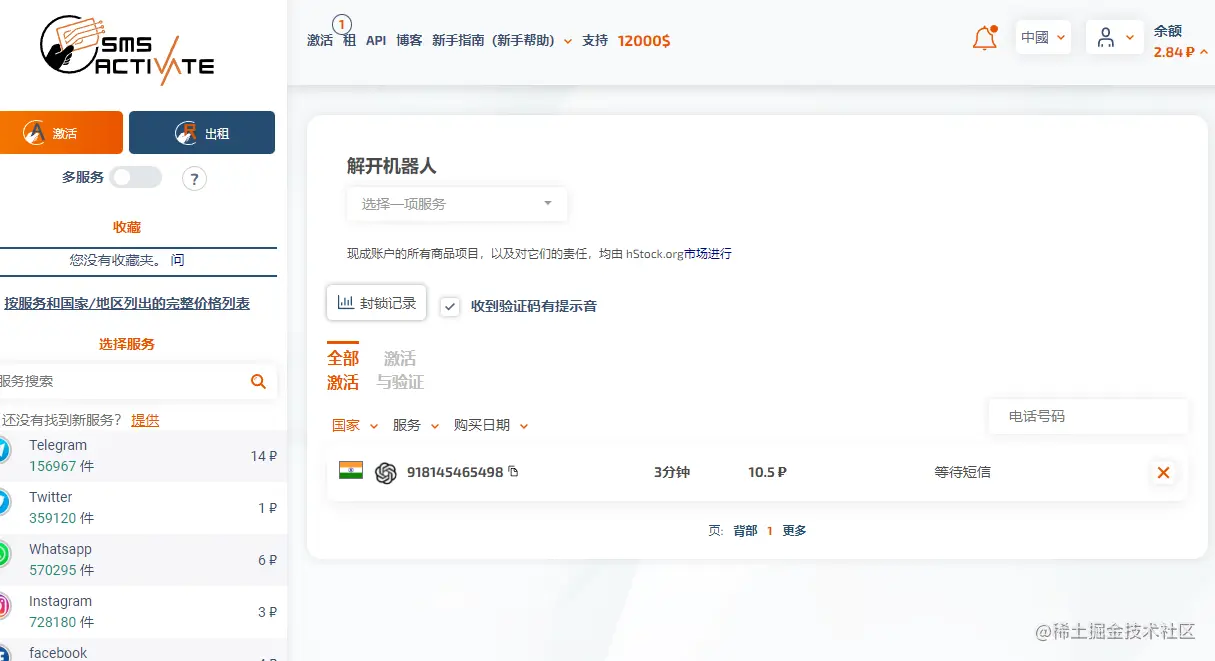This screenshot has width=1215, height=661.
Task: Click the 问 link in favorites
Action: [177, 260]
